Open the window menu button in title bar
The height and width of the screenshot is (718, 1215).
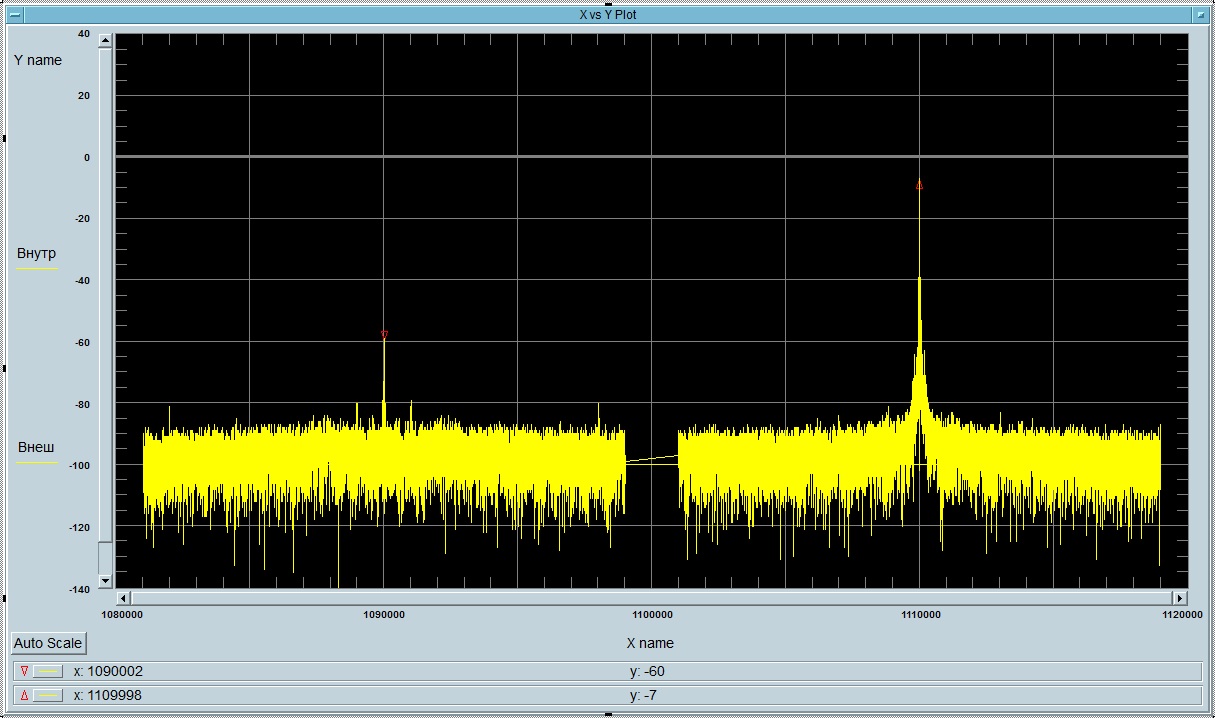[x=15, y=15]
